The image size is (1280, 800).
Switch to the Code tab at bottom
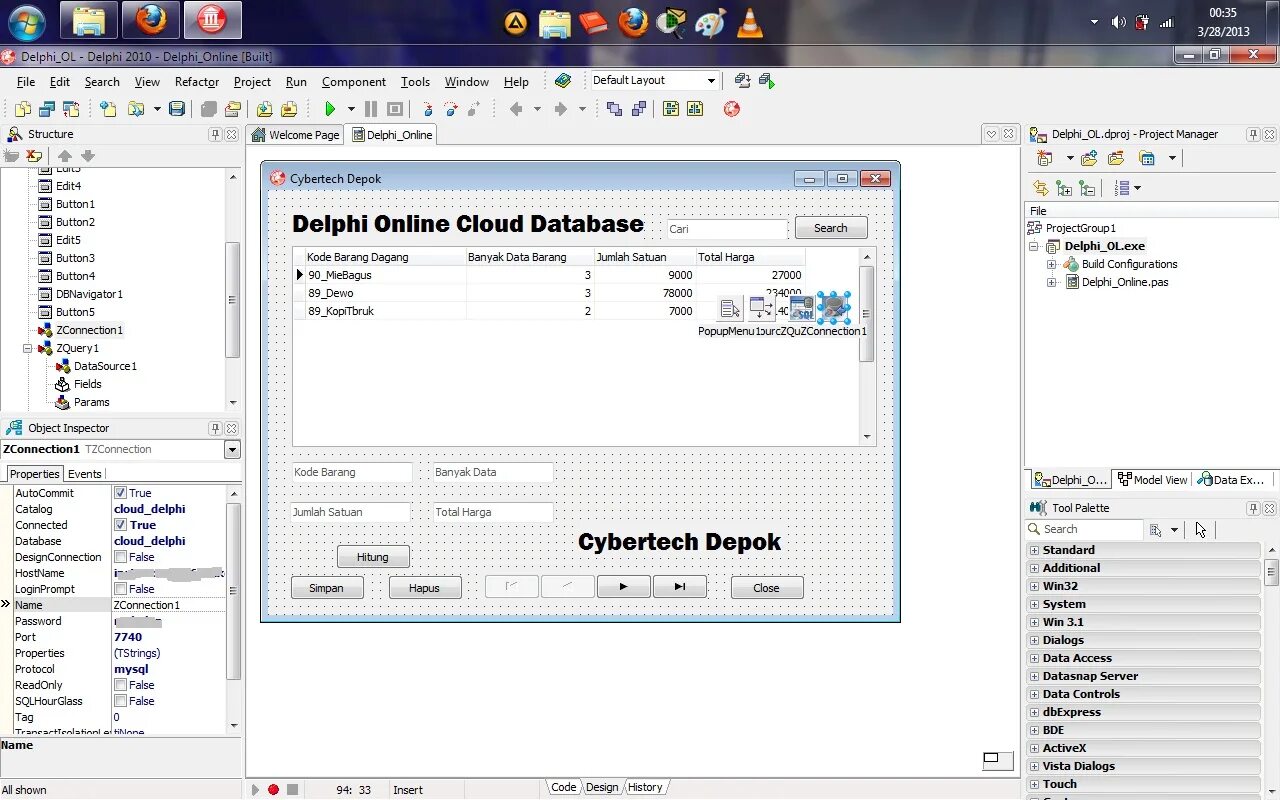coord(564,787)
